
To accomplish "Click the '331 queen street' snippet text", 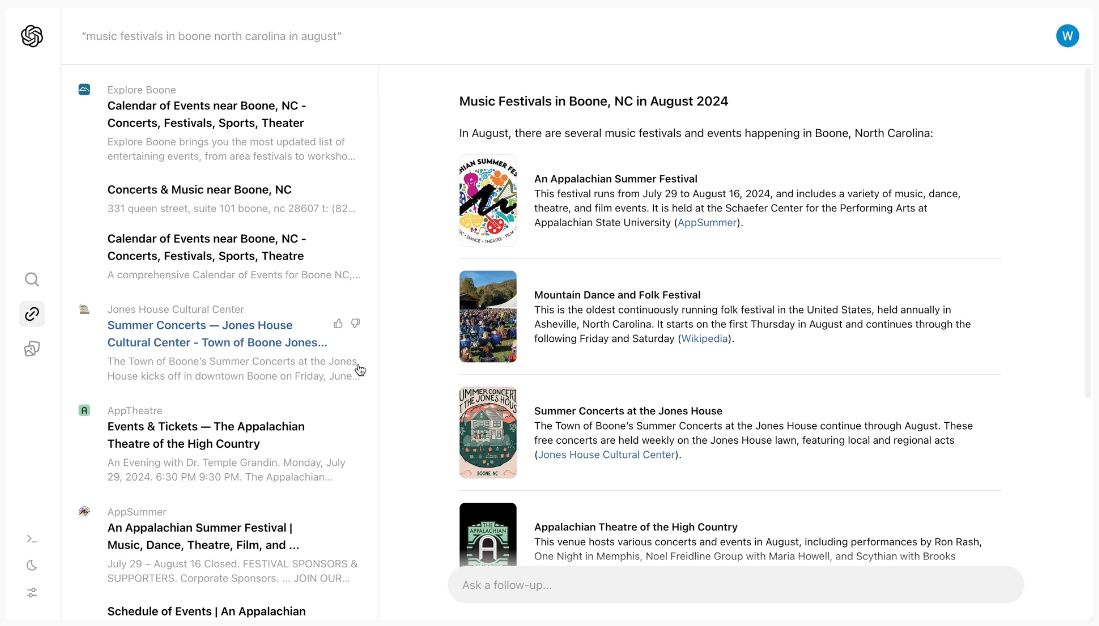I will click(x=231, y=208).
